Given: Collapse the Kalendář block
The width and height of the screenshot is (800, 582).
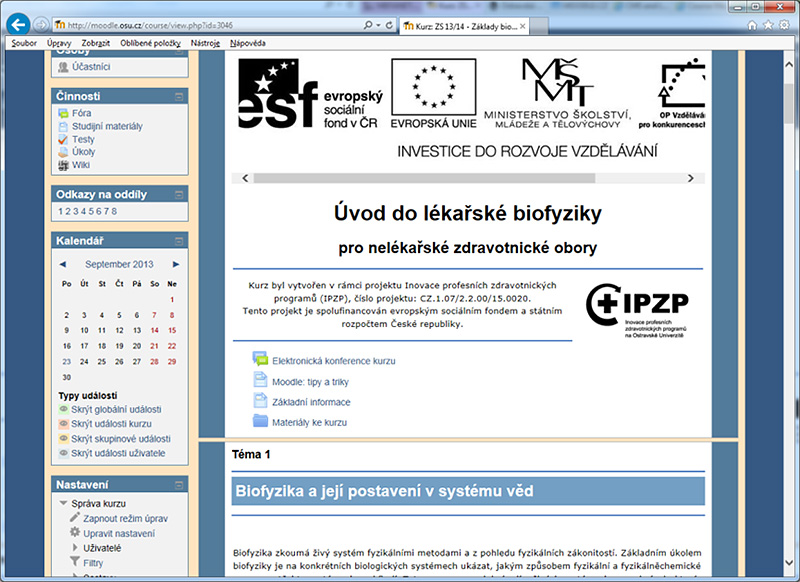Looking at the screenshot, I should [179, 241].
